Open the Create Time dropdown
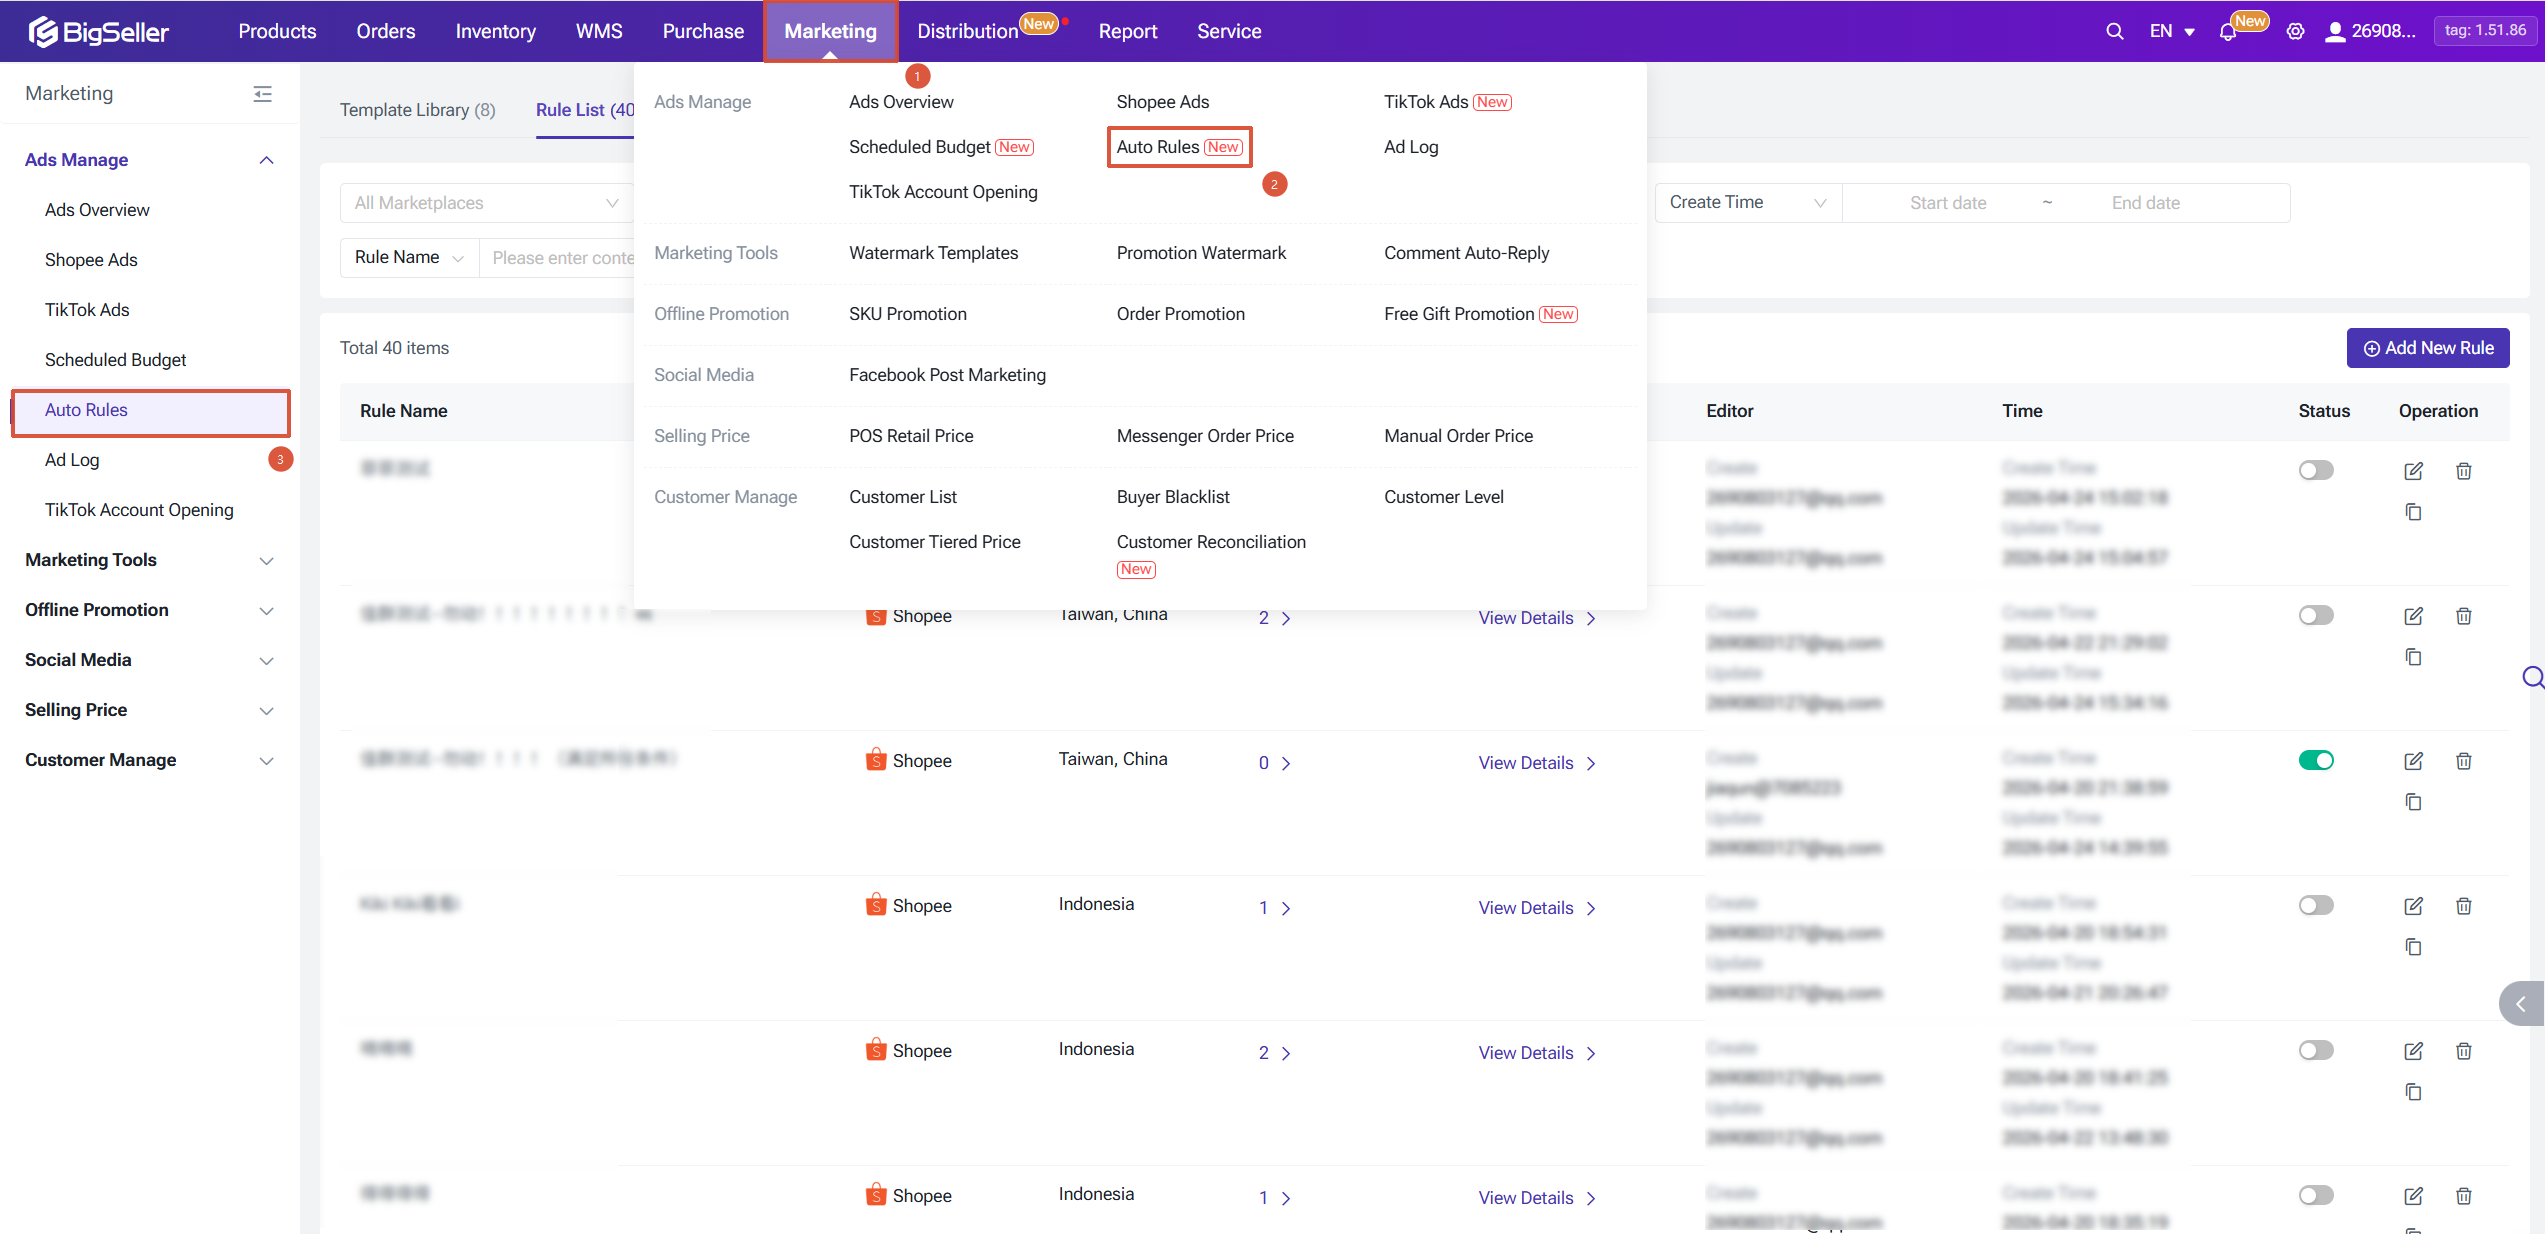This screenshot has width=2545, height=1234. pos(1746,203)
